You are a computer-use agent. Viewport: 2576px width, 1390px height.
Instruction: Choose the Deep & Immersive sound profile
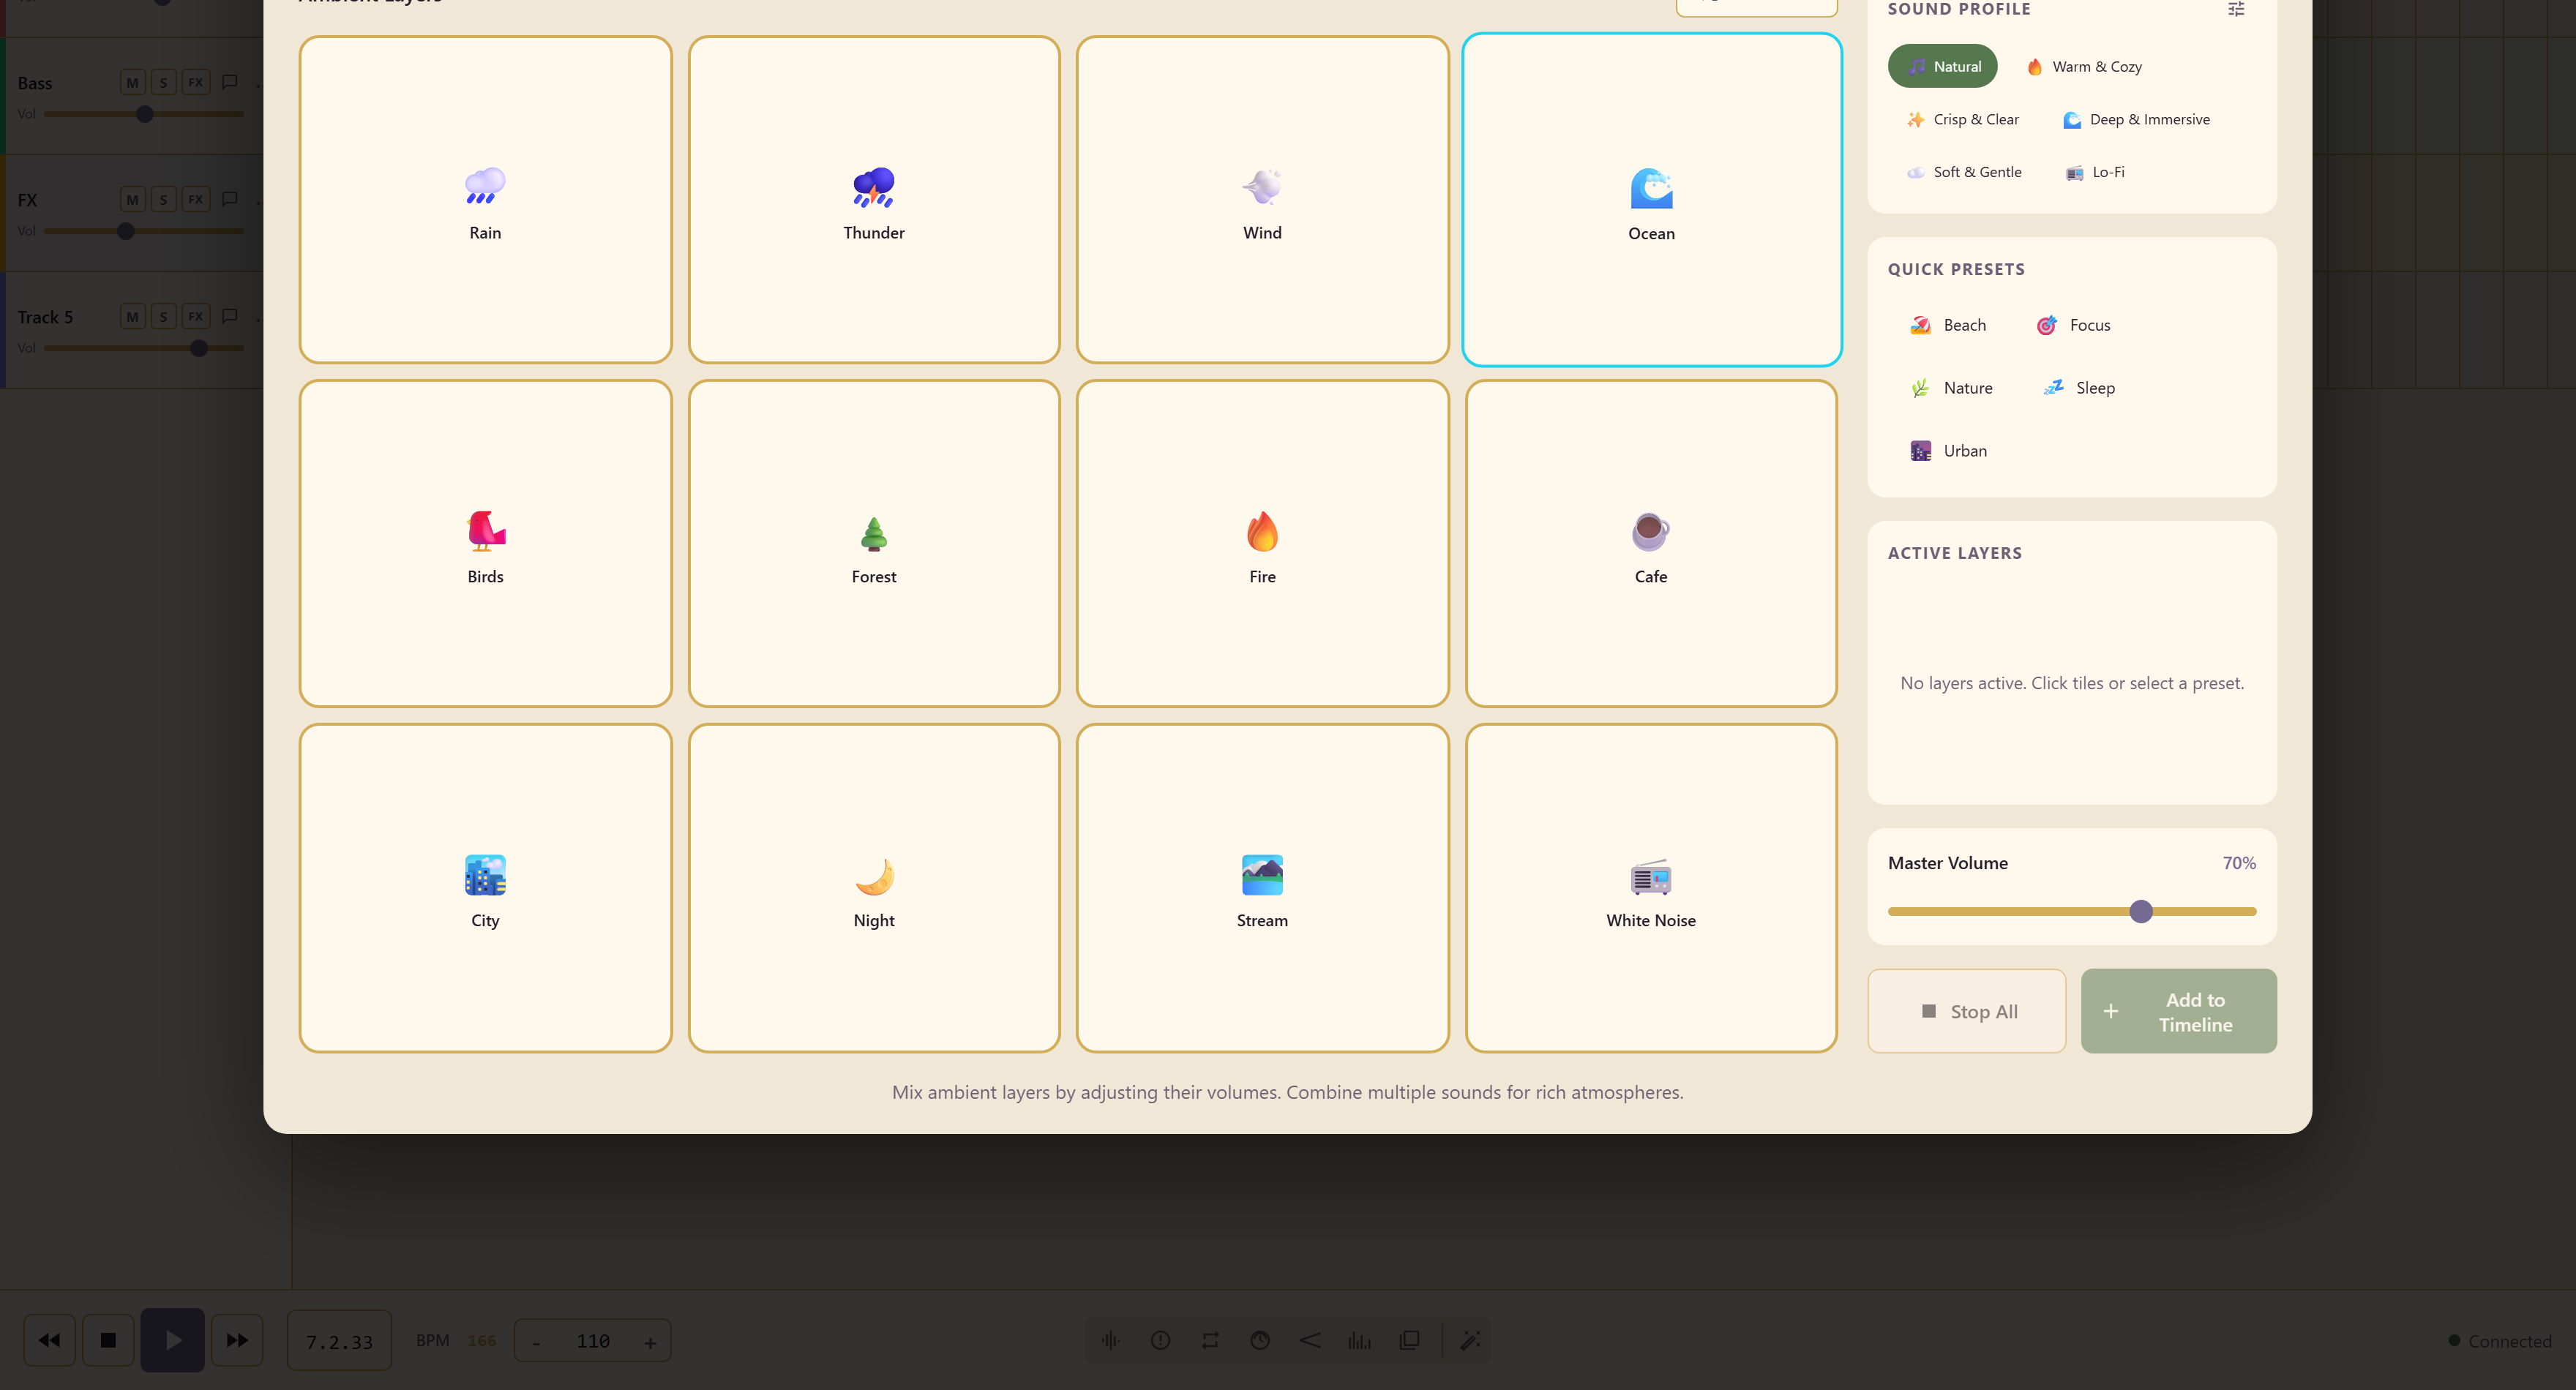pyautogui.click(x=2136, y=119)
